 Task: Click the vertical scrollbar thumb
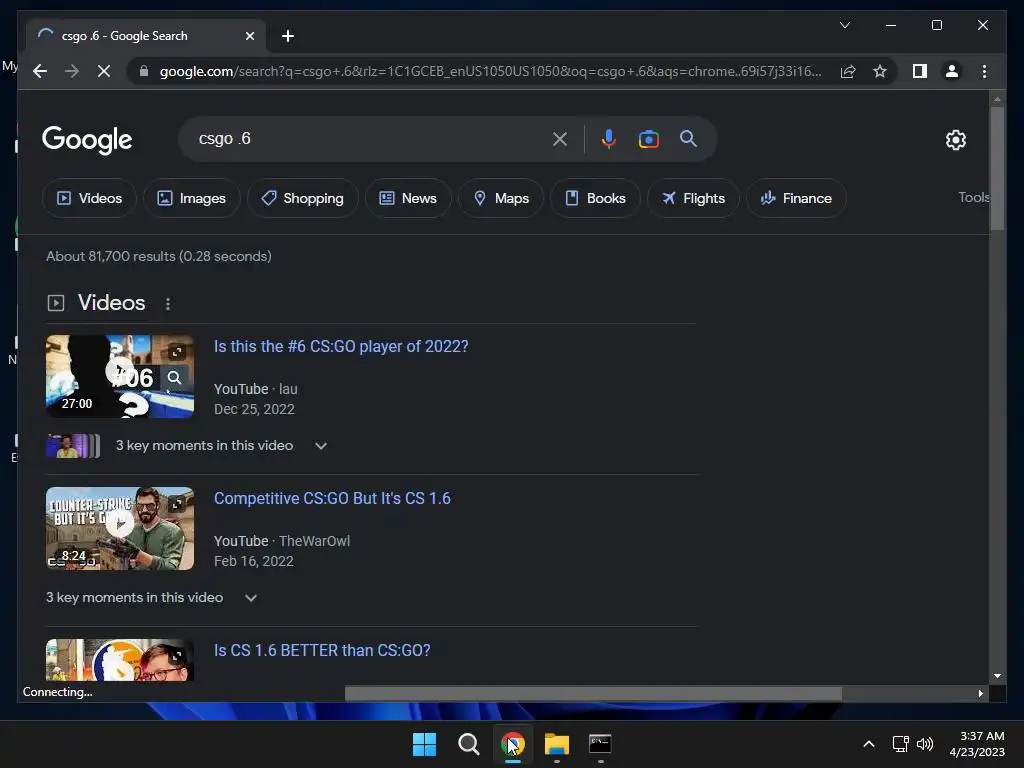[997, 168]
